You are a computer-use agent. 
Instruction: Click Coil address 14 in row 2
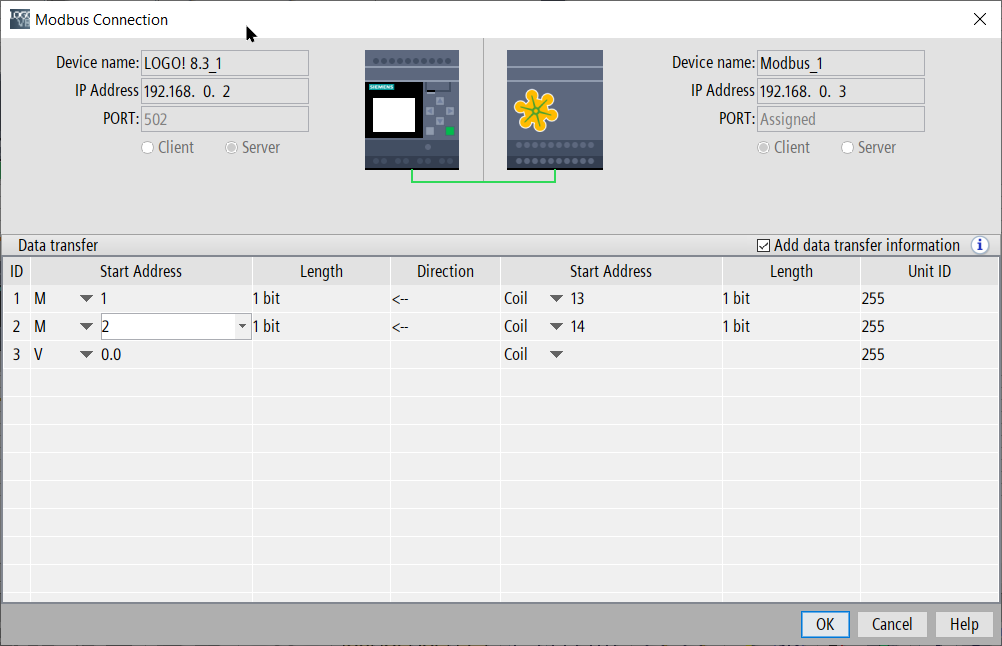[578, 327]
